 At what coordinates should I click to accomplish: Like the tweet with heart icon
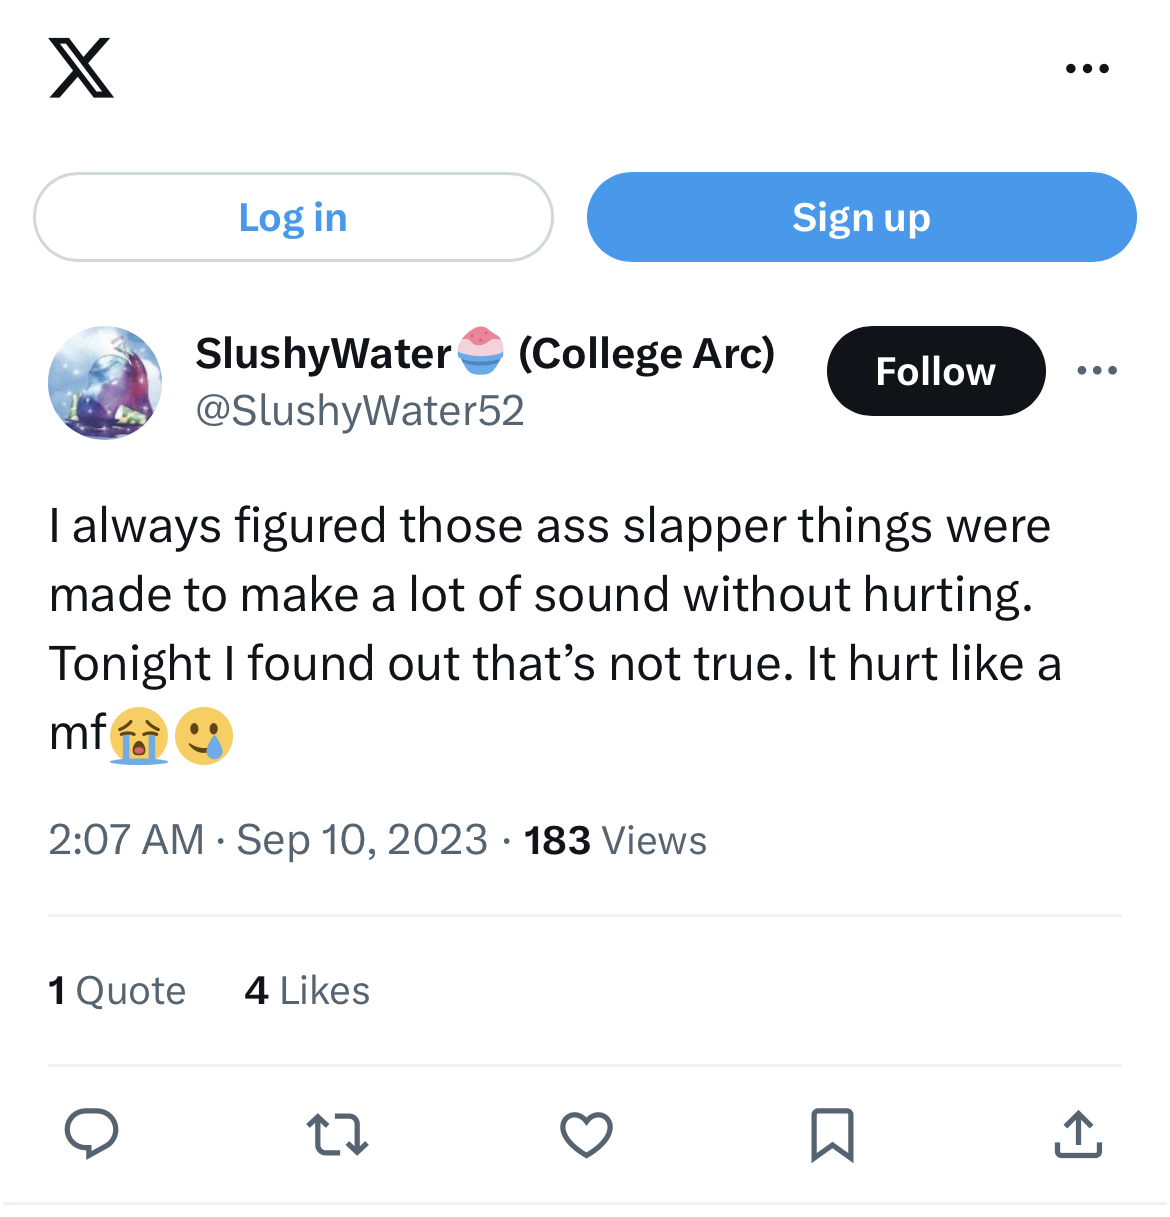click(x=586, y=1135)
